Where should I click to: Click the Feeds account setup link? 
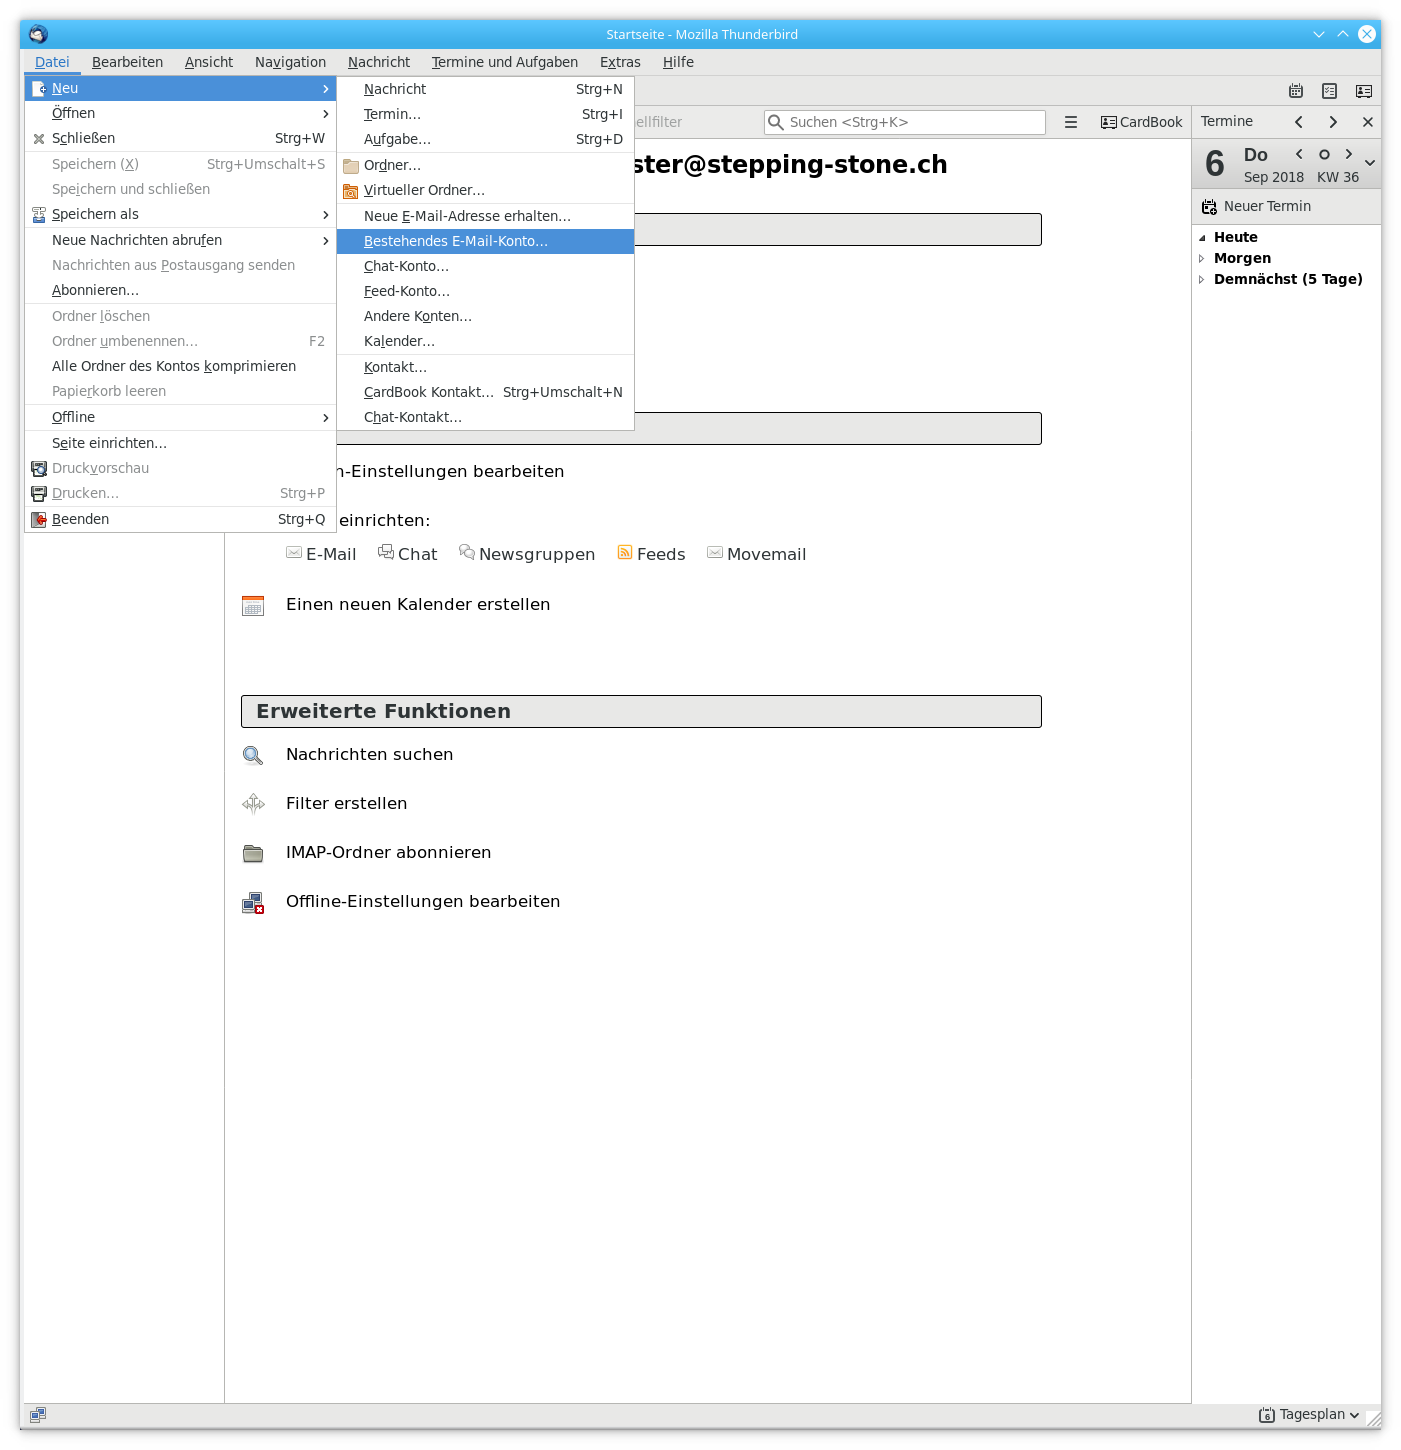point(660,554)
